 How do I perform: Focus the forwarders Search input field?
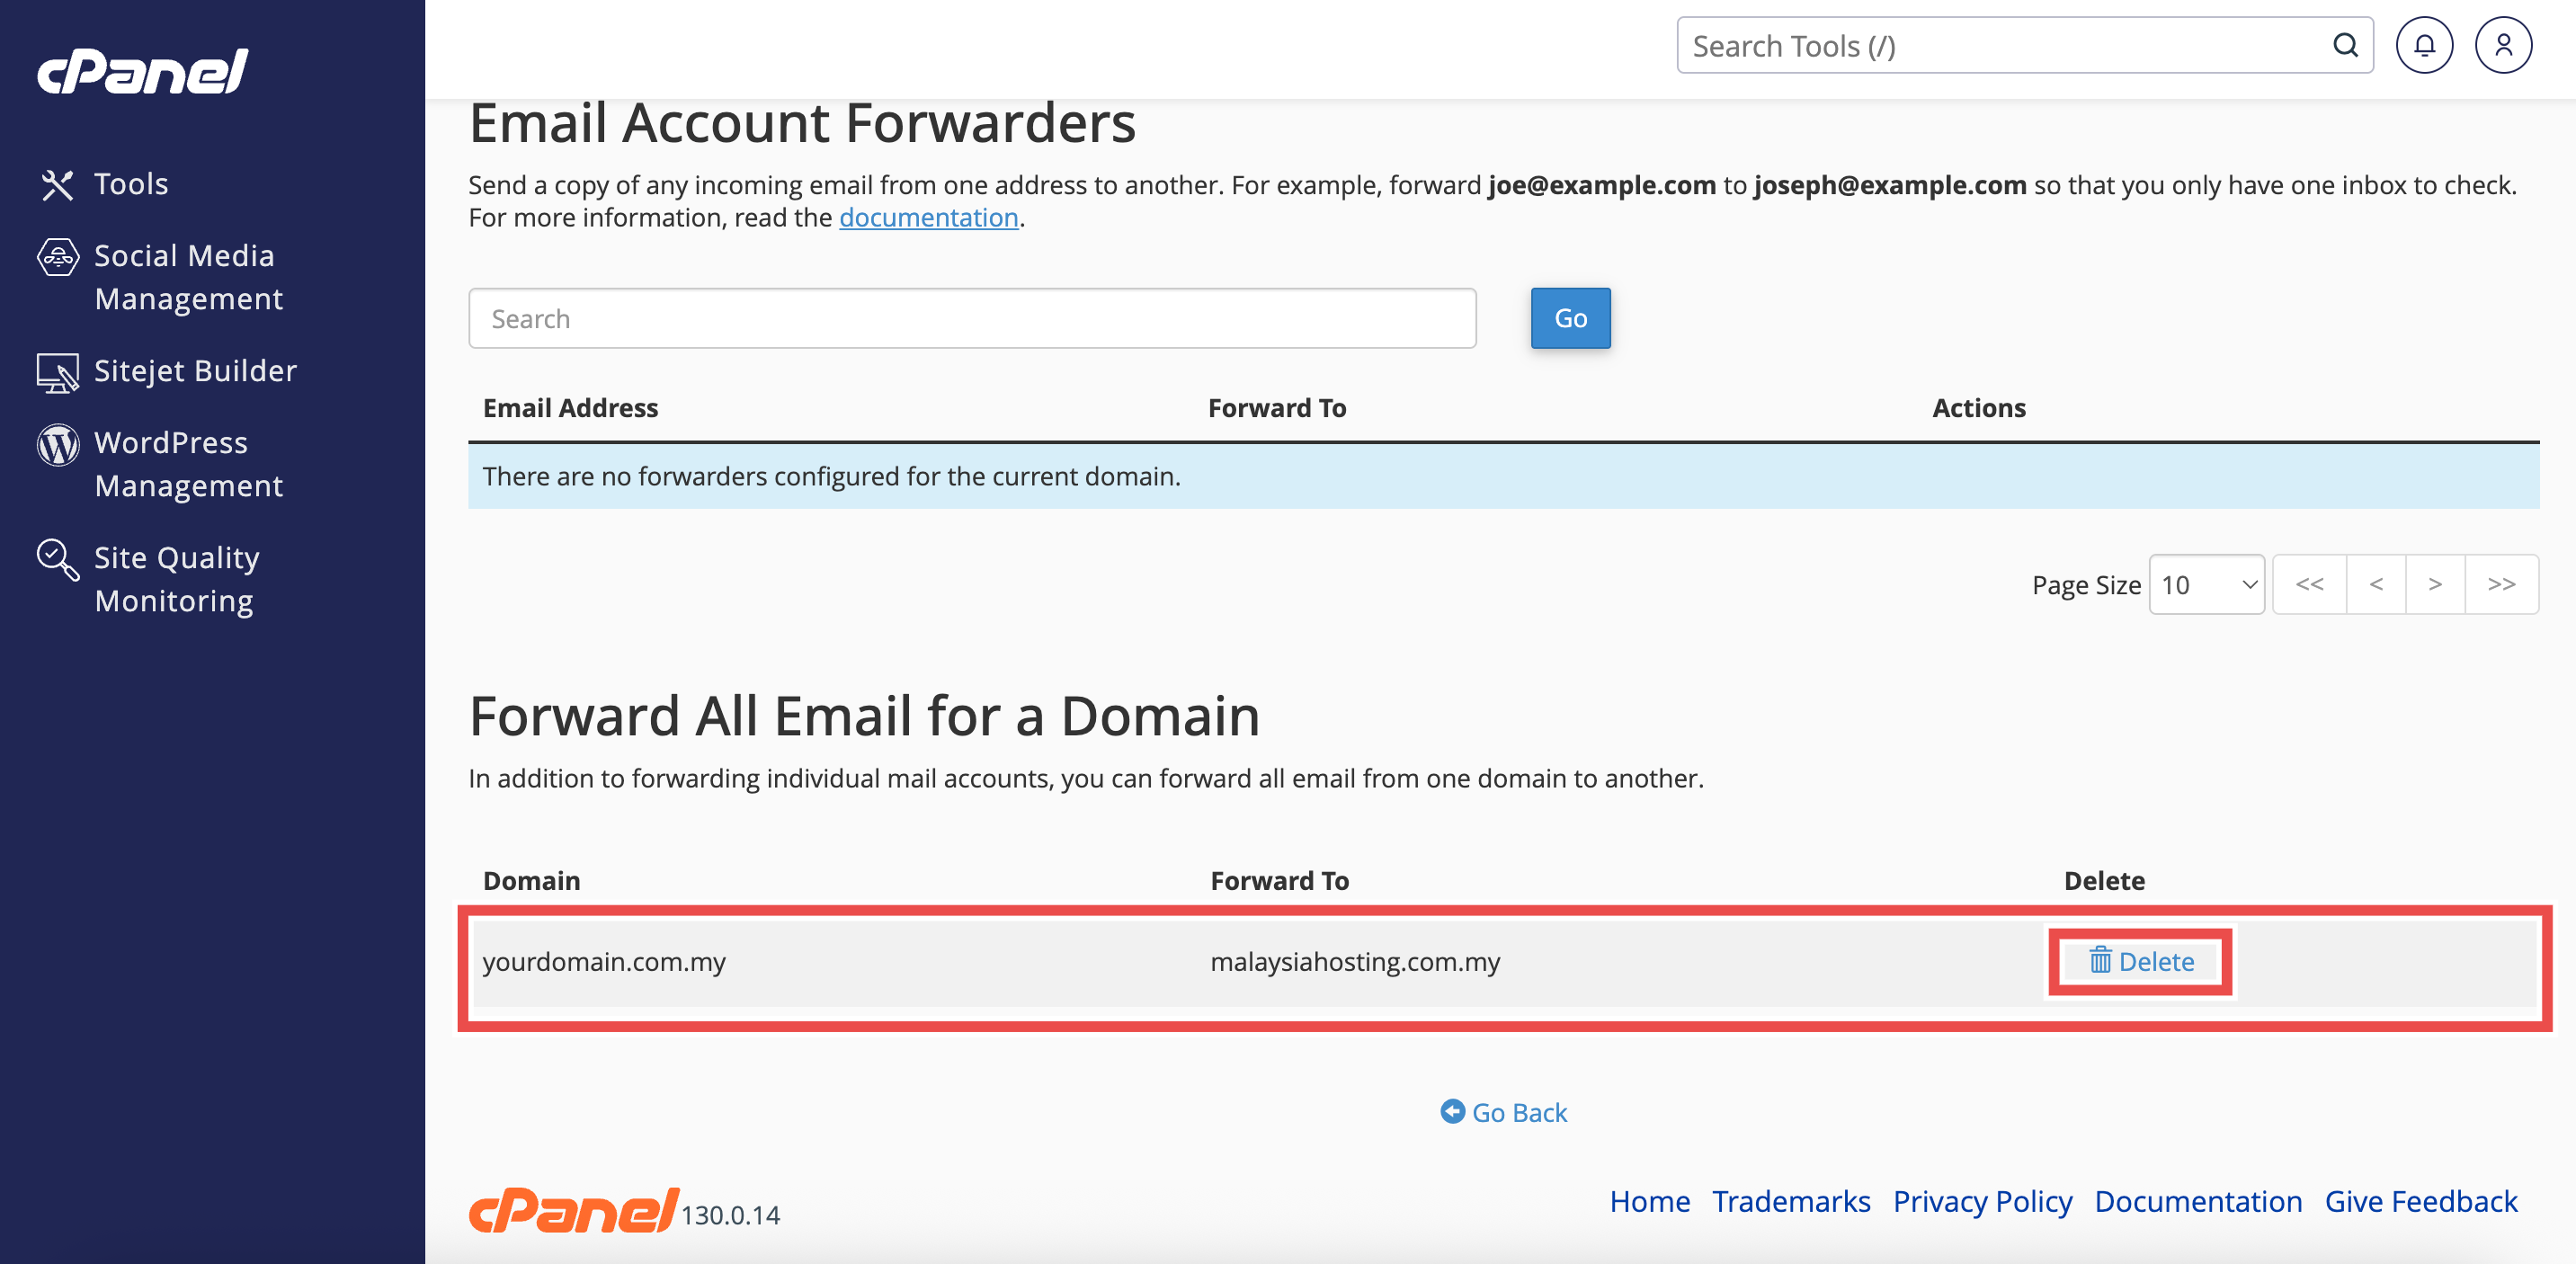[x=972, y=319]
